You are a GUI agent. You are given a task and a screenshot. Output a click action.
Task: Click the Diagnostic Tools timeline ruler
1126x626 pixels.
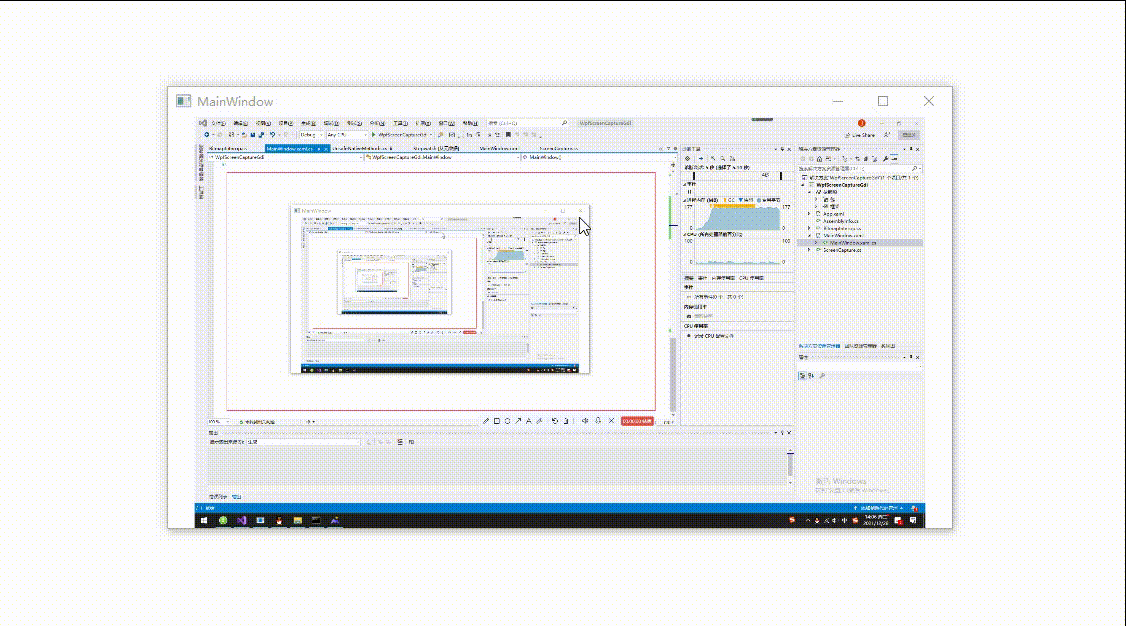click(738, 175)
